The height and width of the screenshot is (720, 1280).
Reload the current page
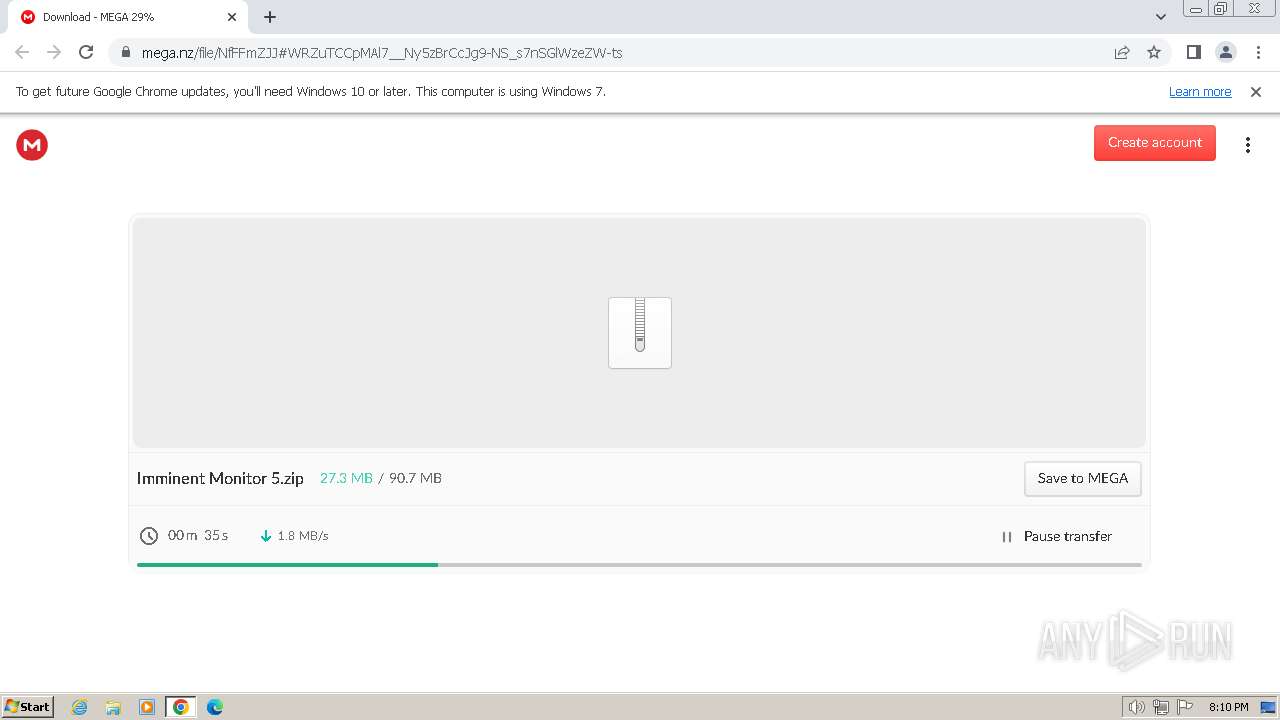(86, 52)
